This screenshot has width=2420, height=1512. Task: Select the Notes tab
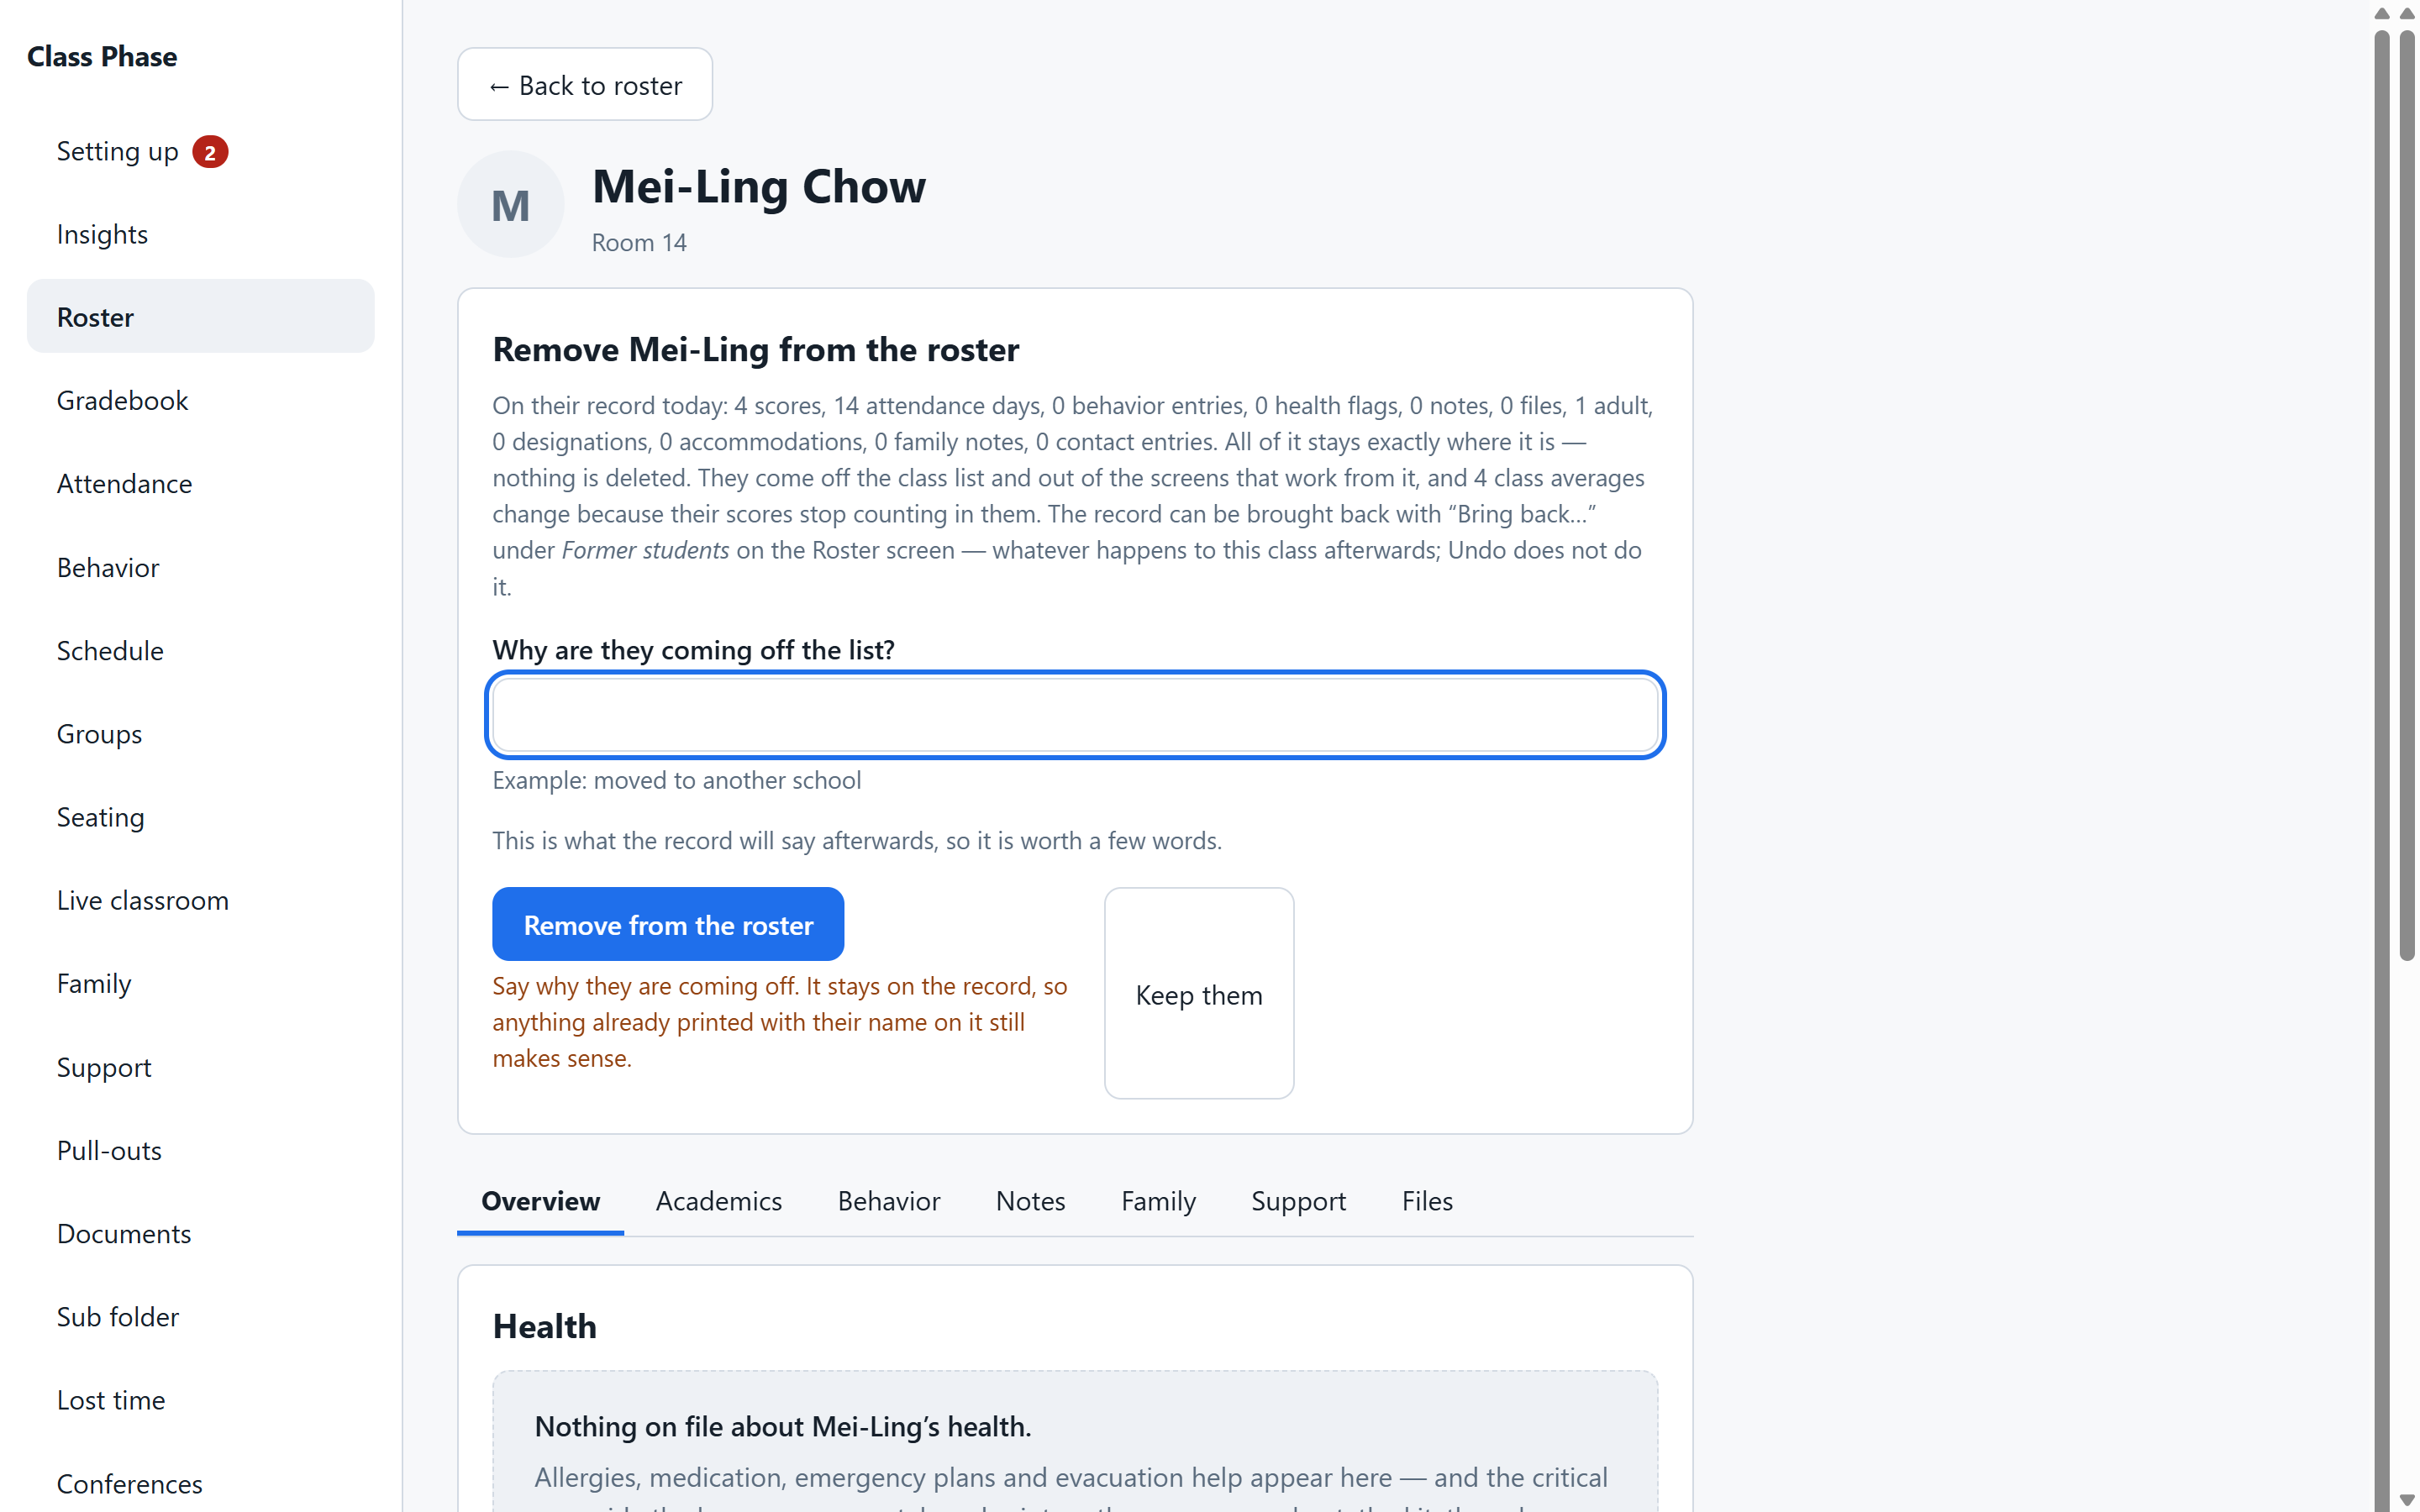point(1030,1201)
